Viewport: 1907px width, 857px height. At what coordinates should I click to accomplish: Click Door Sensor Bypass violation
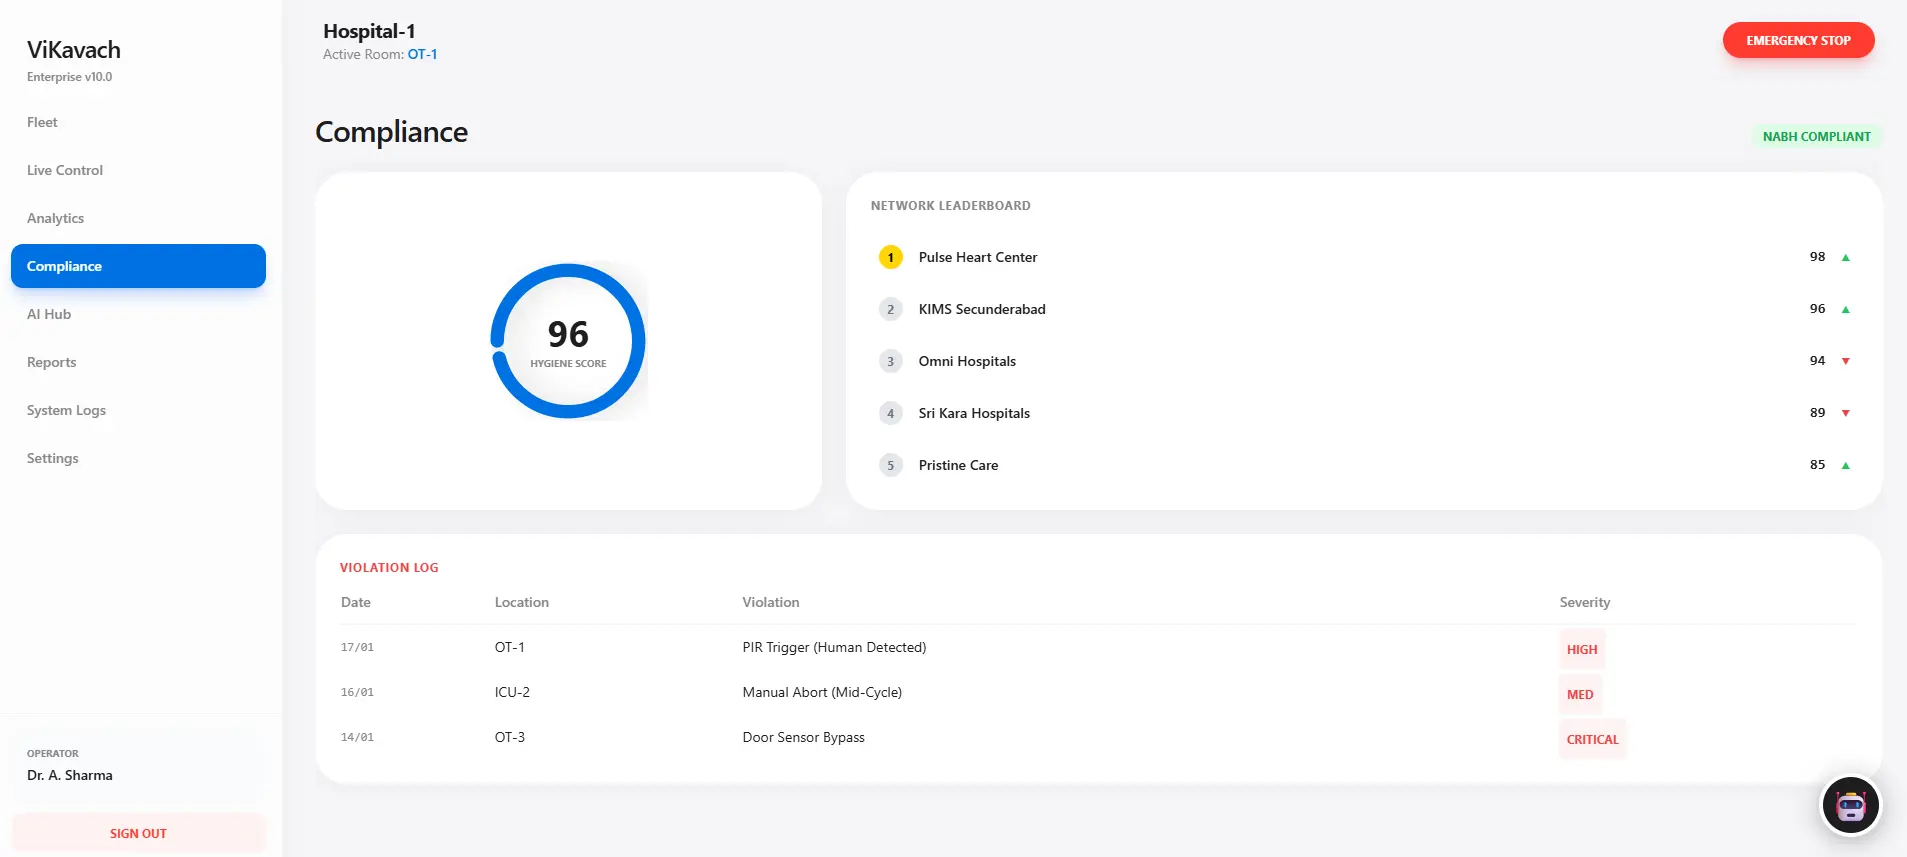click(804, 737)
